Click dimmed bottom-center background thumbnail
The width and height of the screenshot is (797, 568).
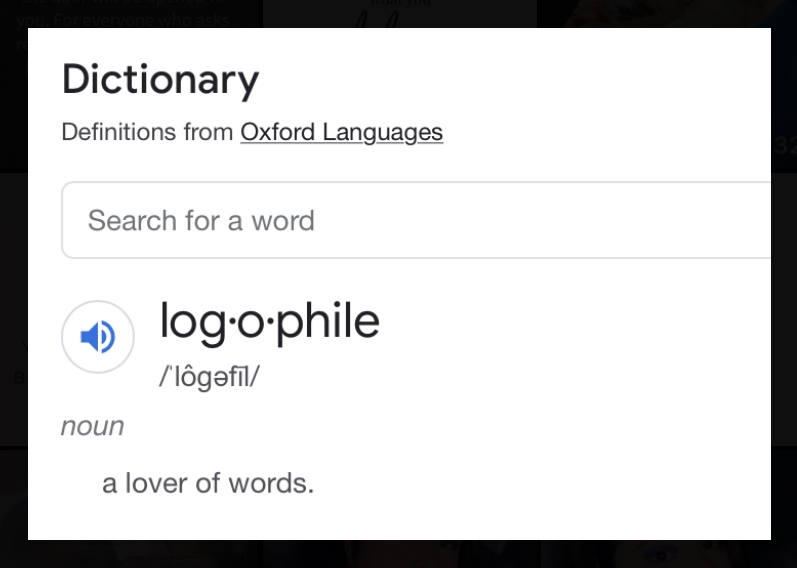point(400,554)
